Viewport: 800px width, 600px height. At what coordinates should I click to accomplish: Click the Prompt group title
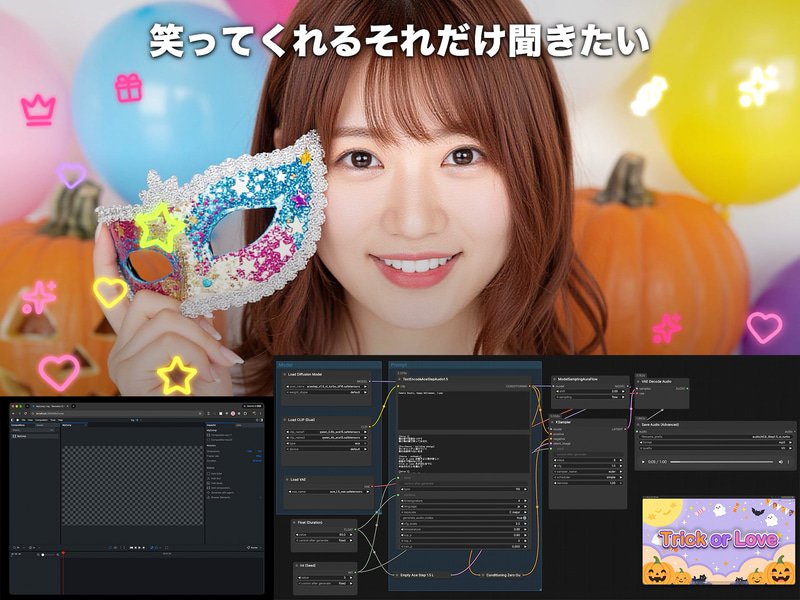pos(399,365)
